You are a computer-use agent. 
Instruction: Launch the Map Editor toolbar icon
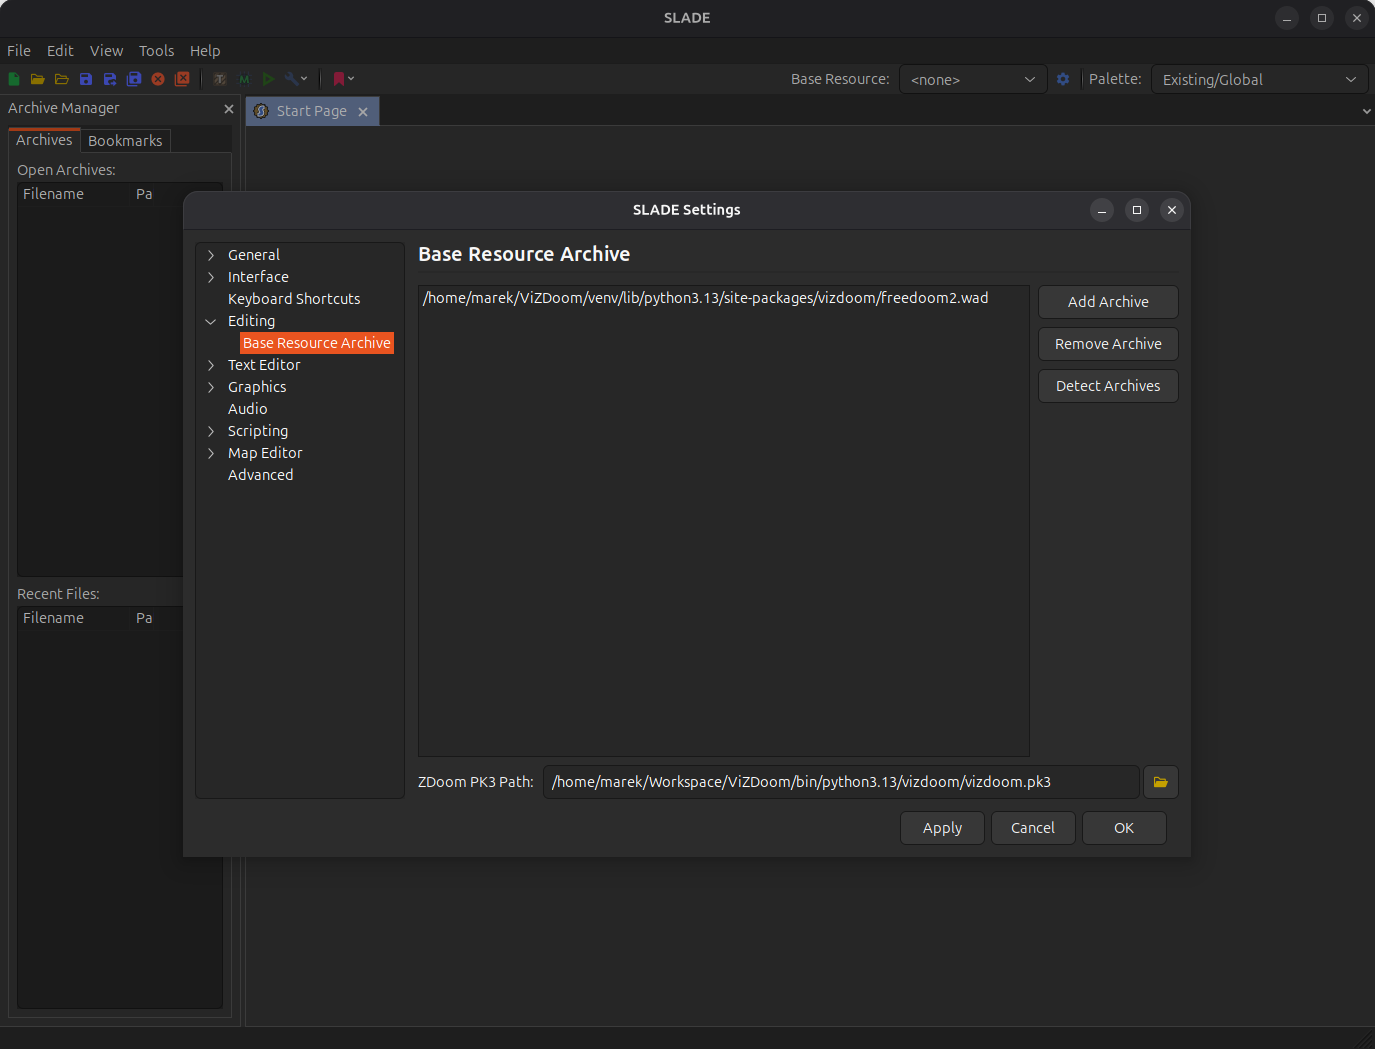244,79
